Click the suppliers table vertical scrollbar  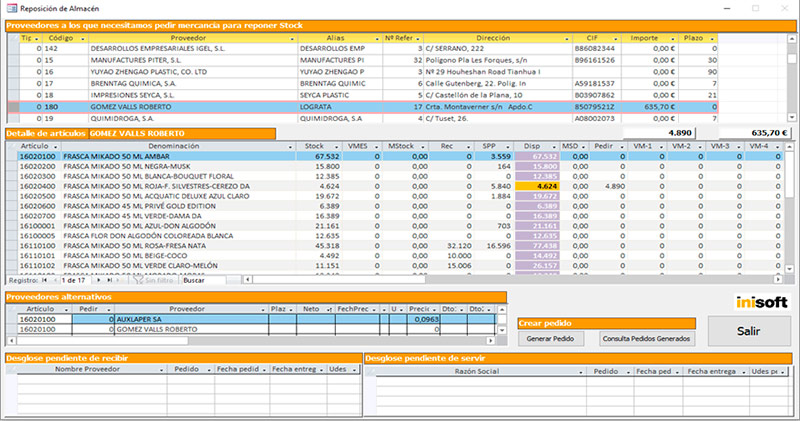pyautogui.click(x=792, y=78)
